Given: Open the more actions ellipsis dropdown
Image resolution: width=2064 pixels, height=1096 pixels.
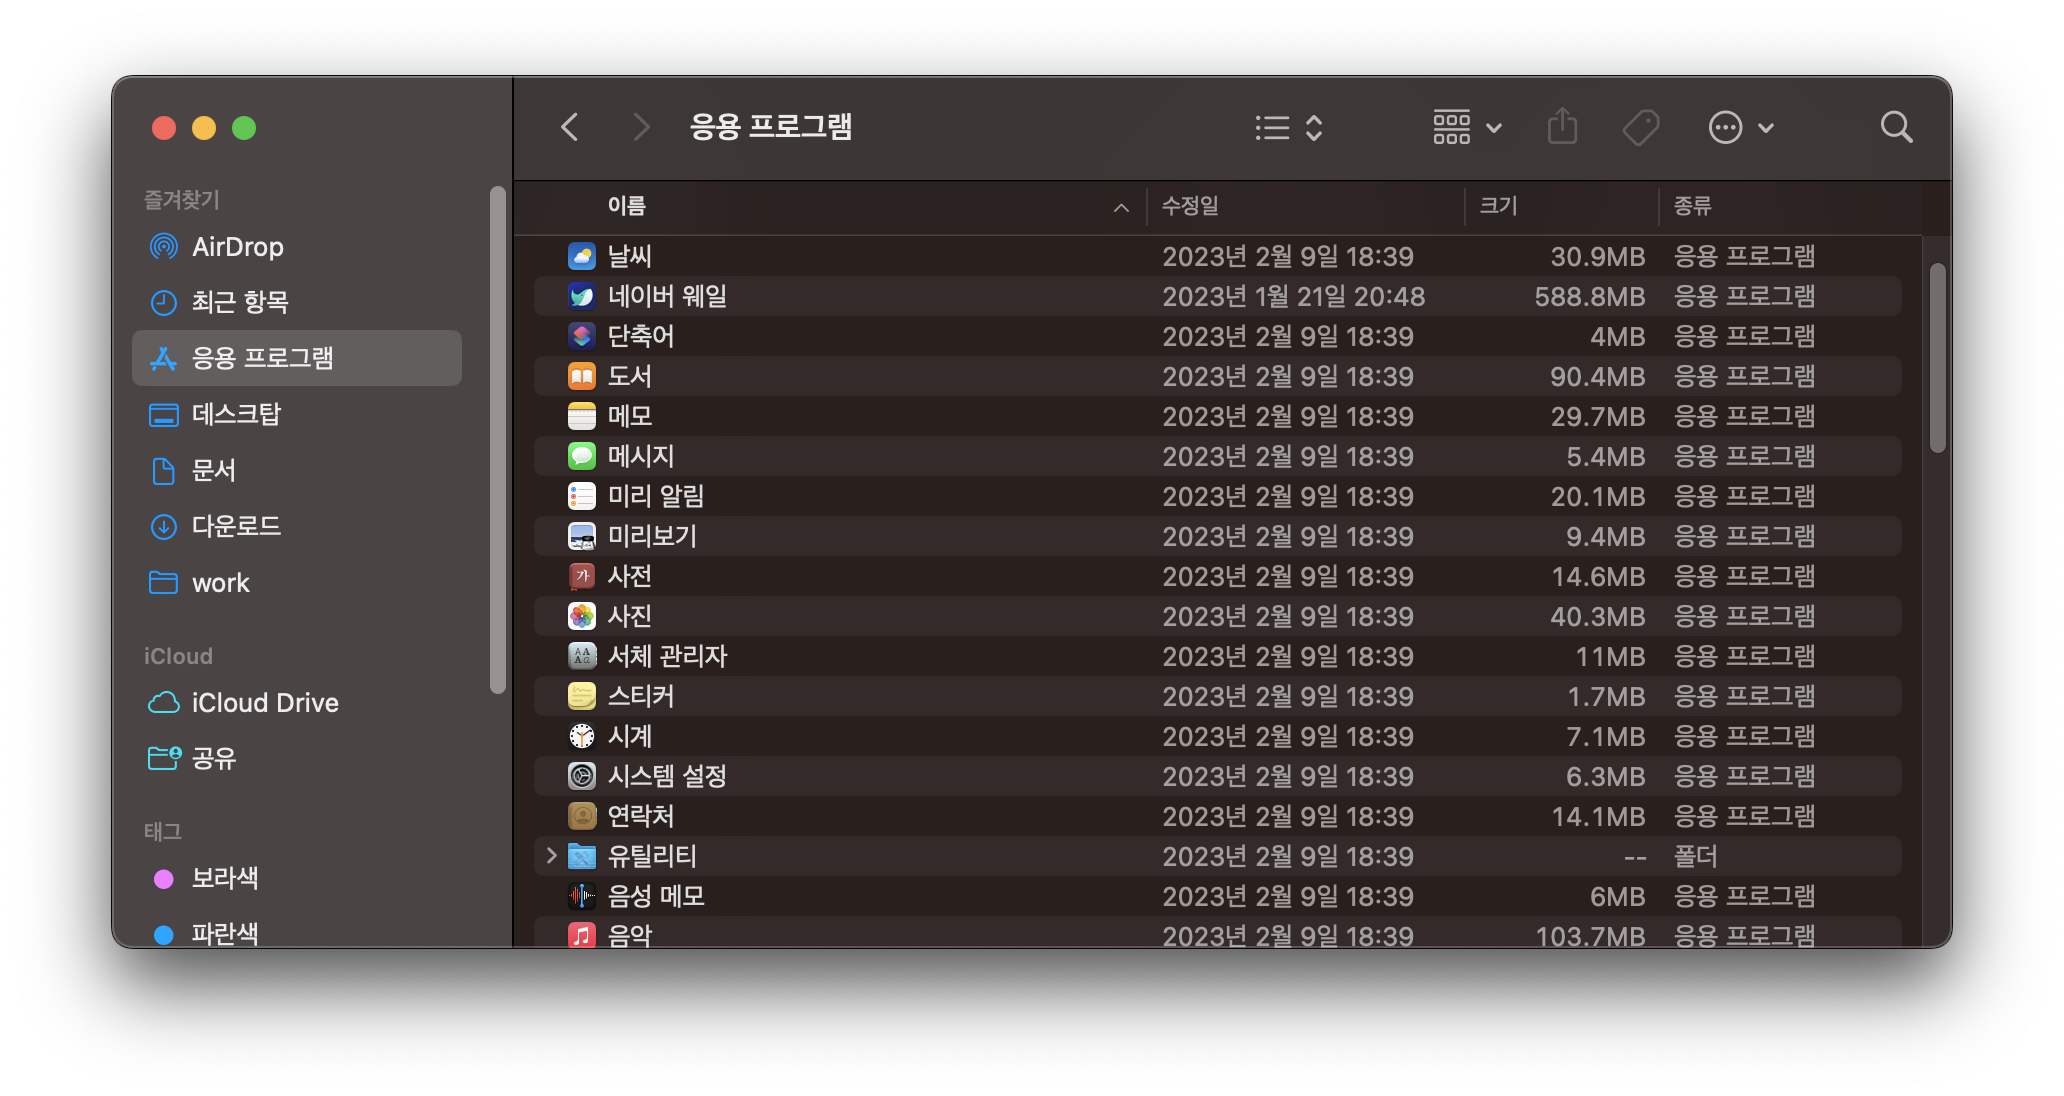Looking at the screenshot, I should click(x=1741, y=127).
